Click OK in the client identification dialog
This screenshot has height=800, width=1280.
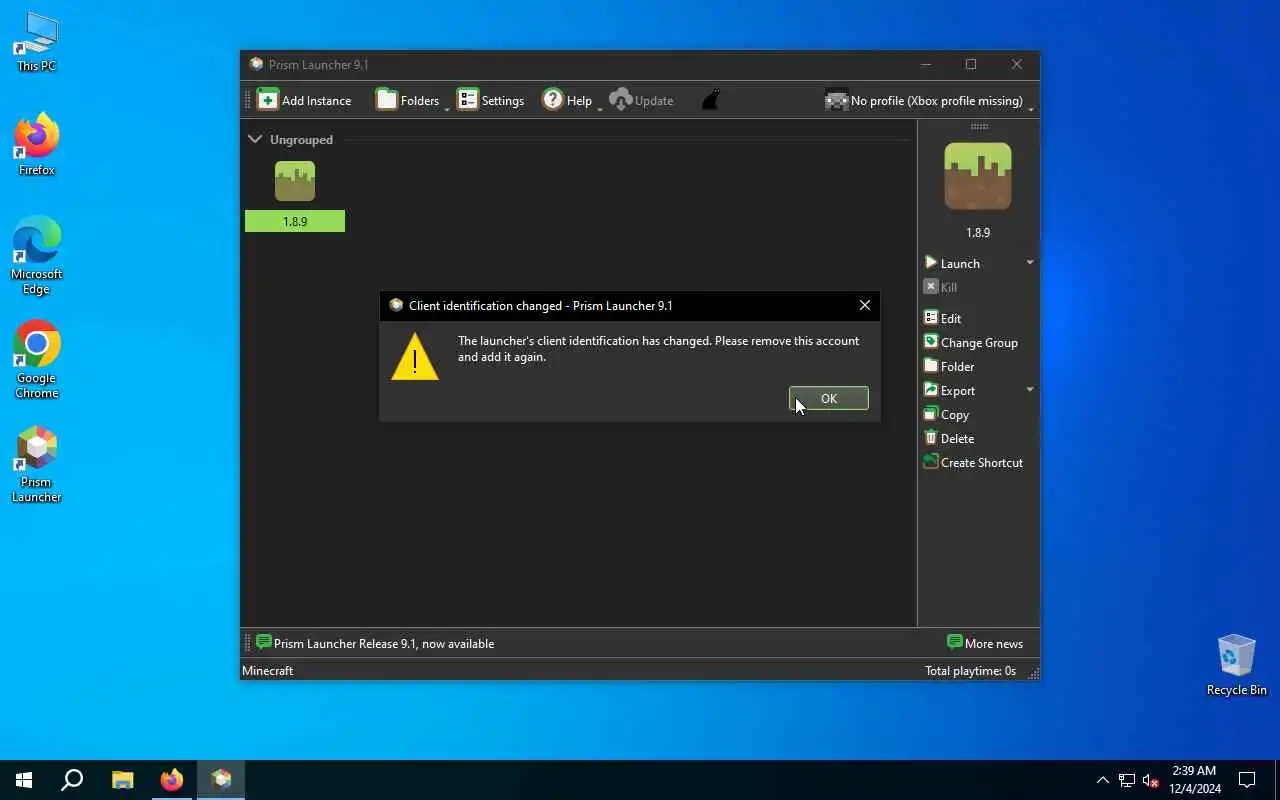click(828, 398)
